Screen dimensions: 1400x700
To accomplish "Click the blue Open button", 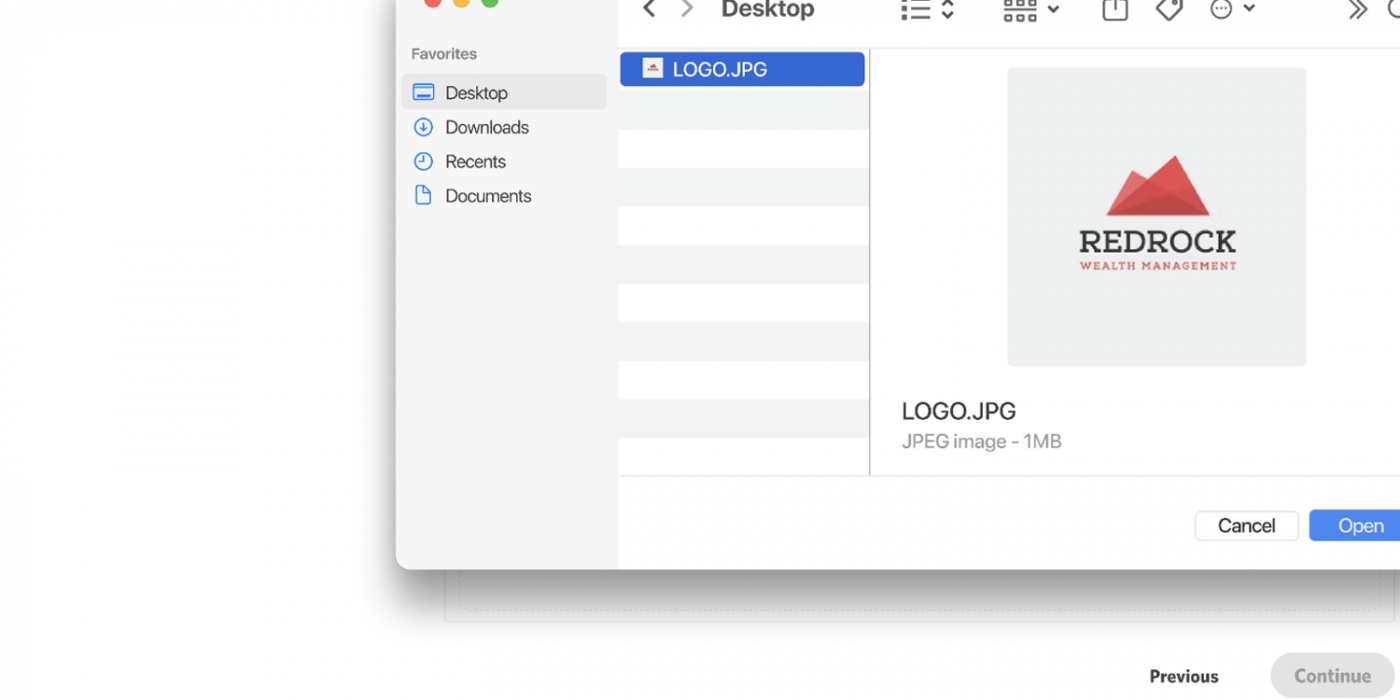I will point(1359,526).
